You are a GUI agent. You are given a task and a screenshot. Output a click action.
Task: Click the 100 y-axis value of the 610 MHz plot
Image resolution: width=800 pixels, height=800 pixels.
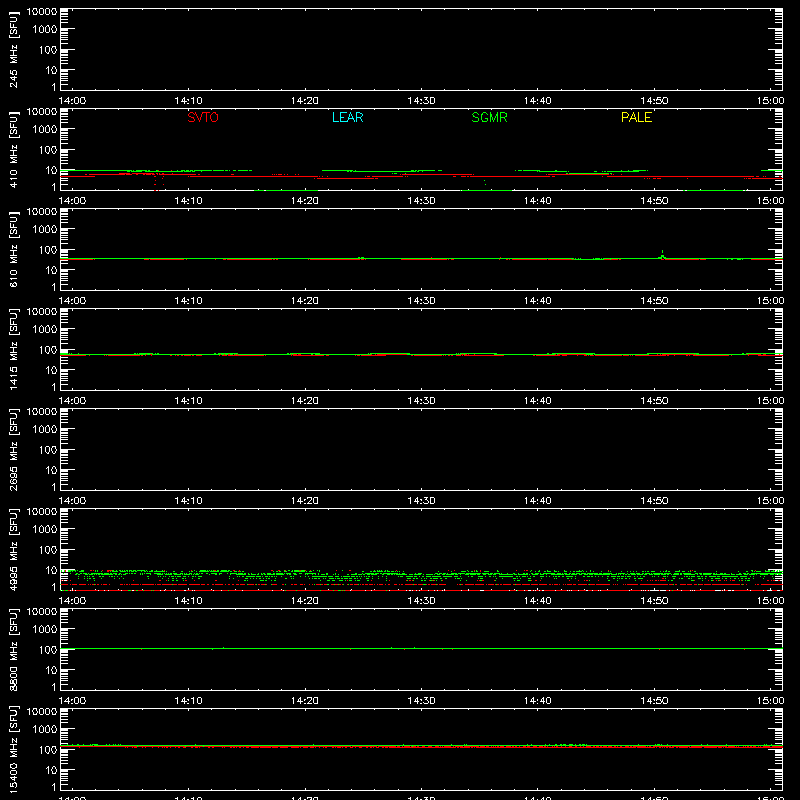coord(48,250)
